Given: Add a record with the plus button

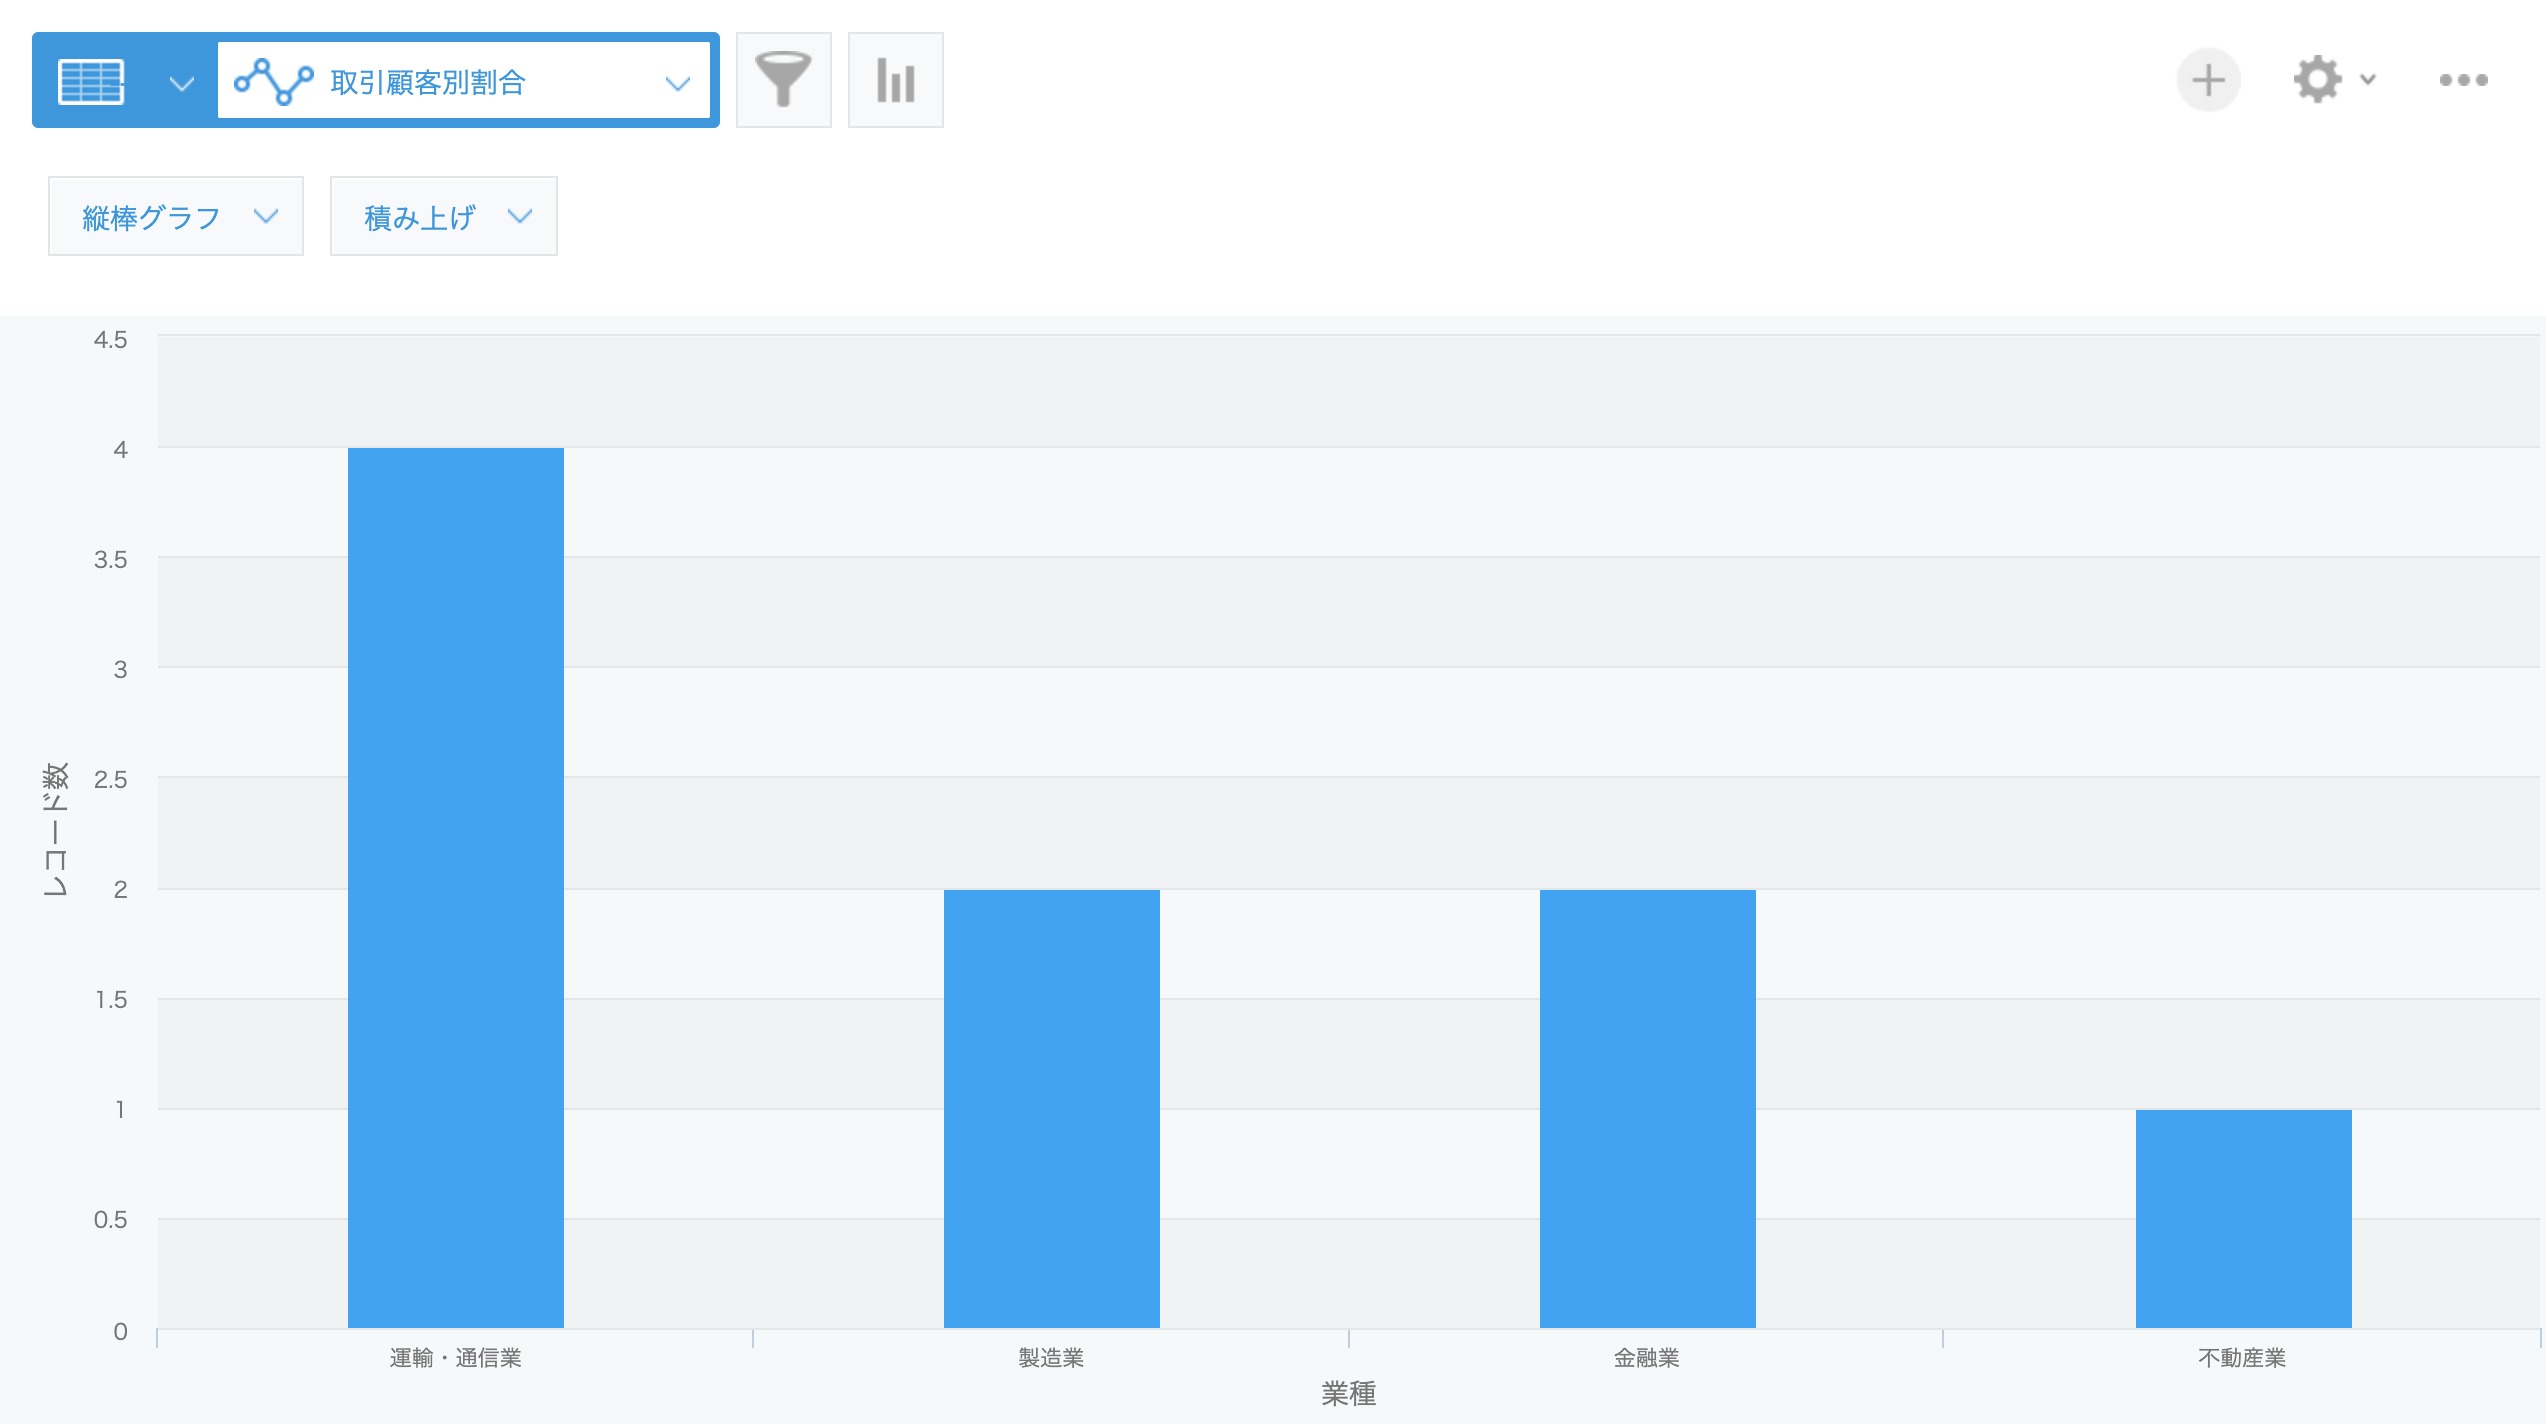Looking at the screenshot, I should pyautogui.click(x=2208, y=80).
